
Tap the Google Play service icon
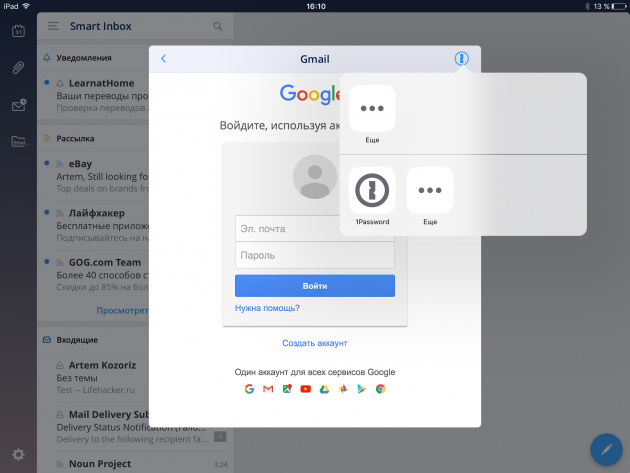(x=362, y=389)
